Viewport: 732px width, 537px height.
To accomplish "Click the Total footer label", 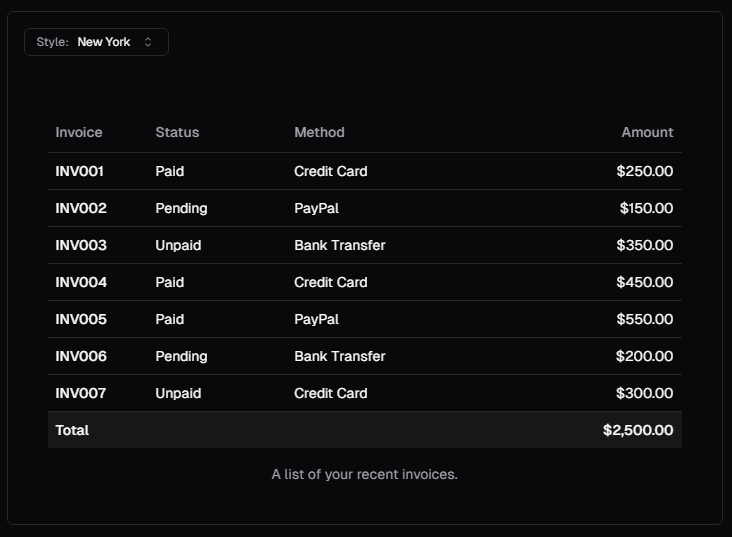I will click(x=72, y=430).
